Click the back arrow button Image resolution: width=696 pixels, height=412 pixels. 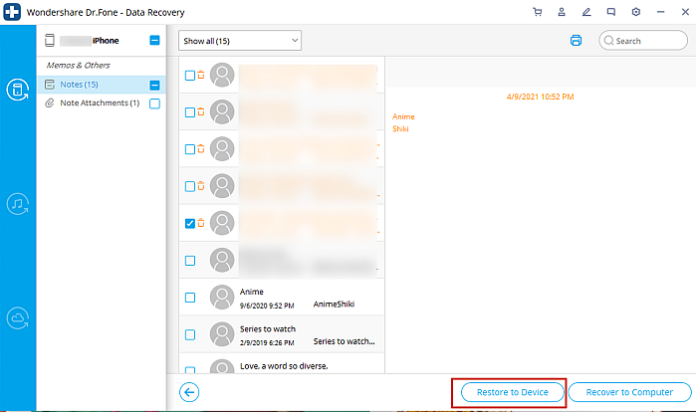(x=189, y=392)
